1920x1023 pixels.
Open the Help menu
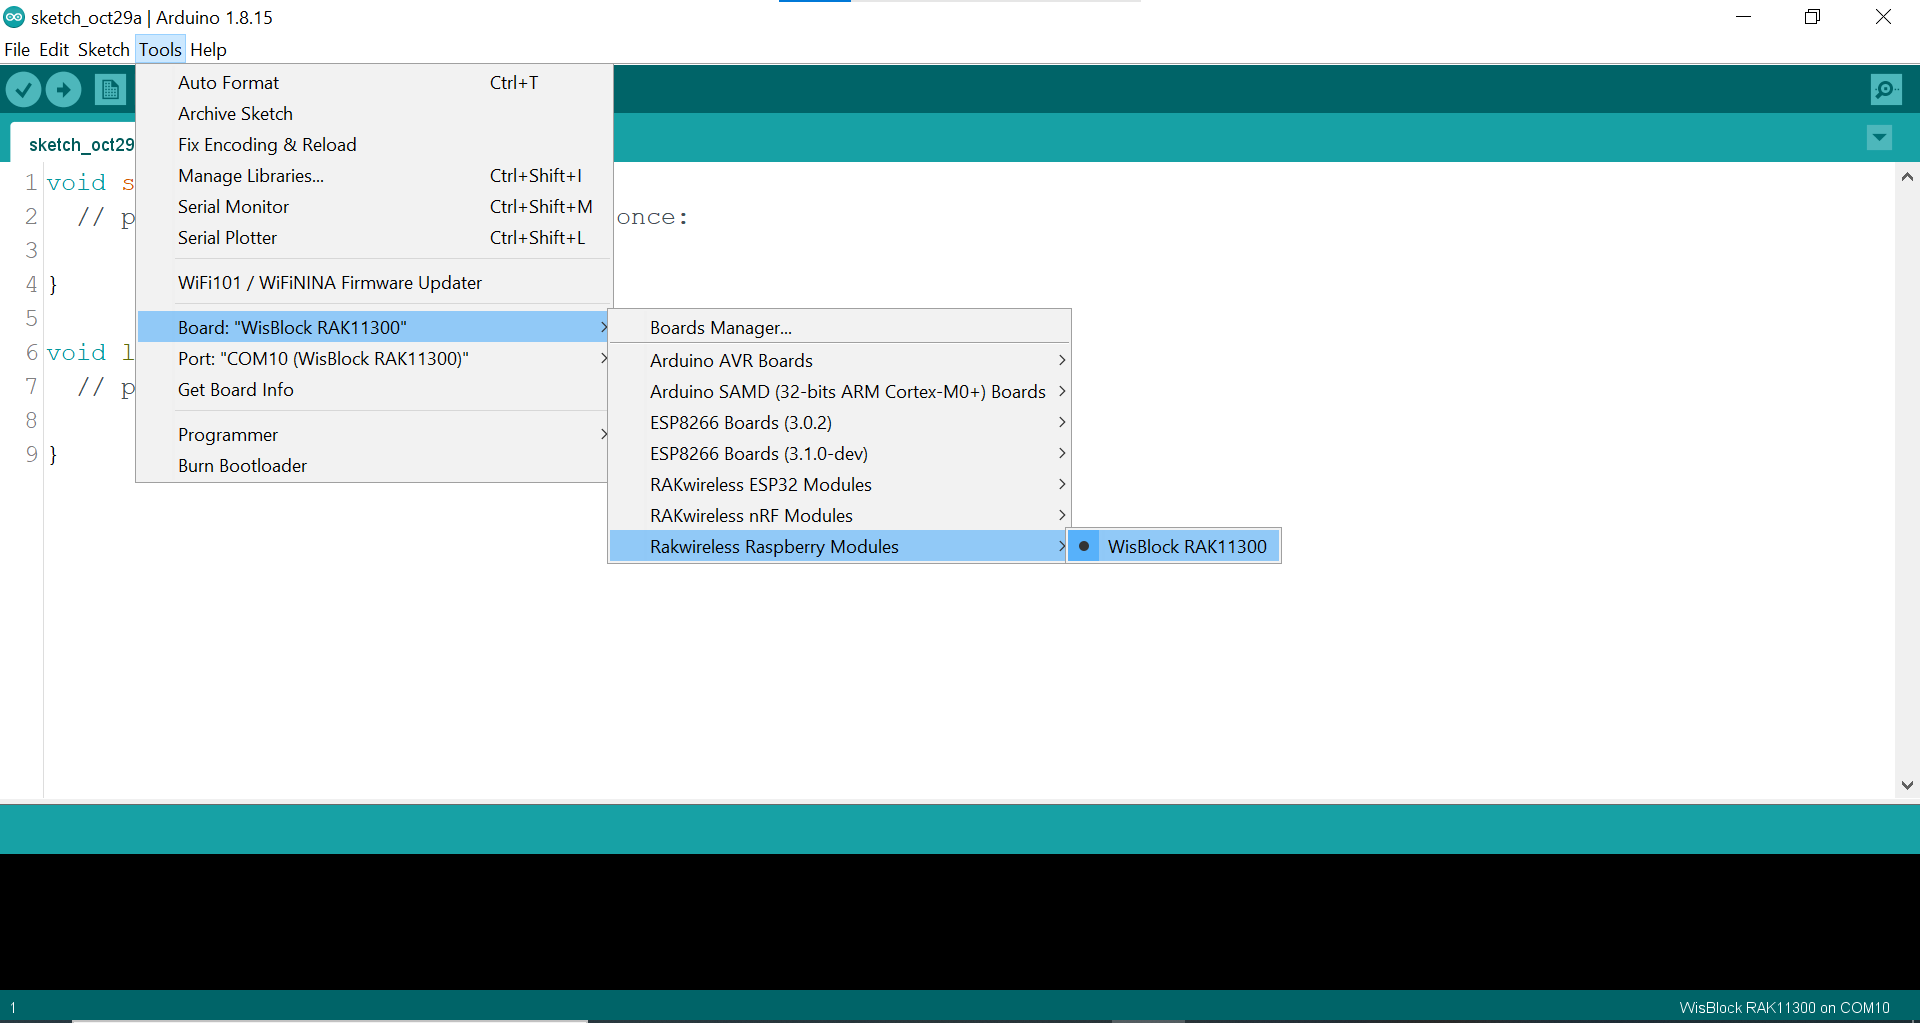coord(208,49)
